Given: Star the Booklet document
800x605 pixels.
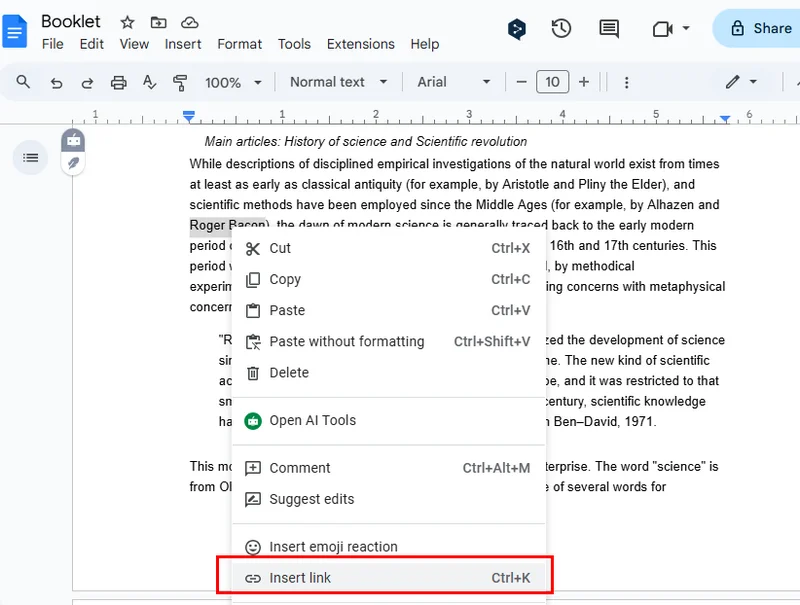Looking at the screenshot, I should click(127, 21).
